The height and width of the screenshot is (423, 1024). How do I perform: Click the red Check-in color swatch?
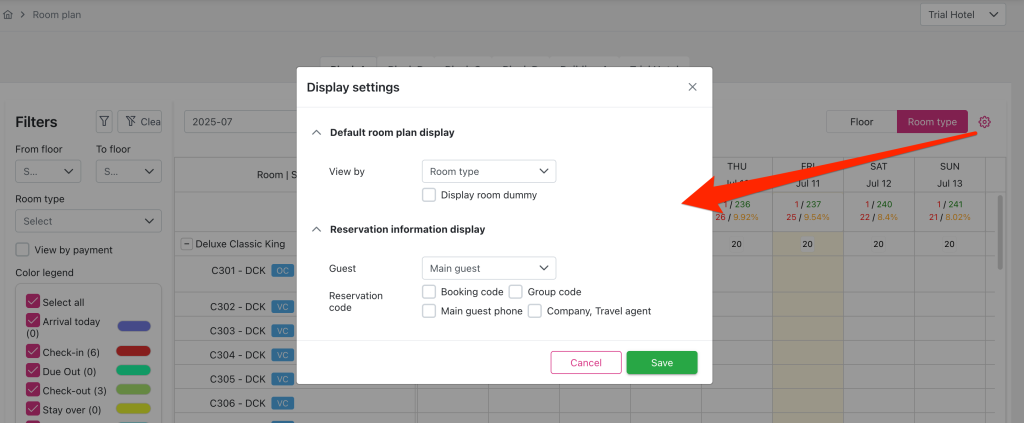[x=134, y=352]
